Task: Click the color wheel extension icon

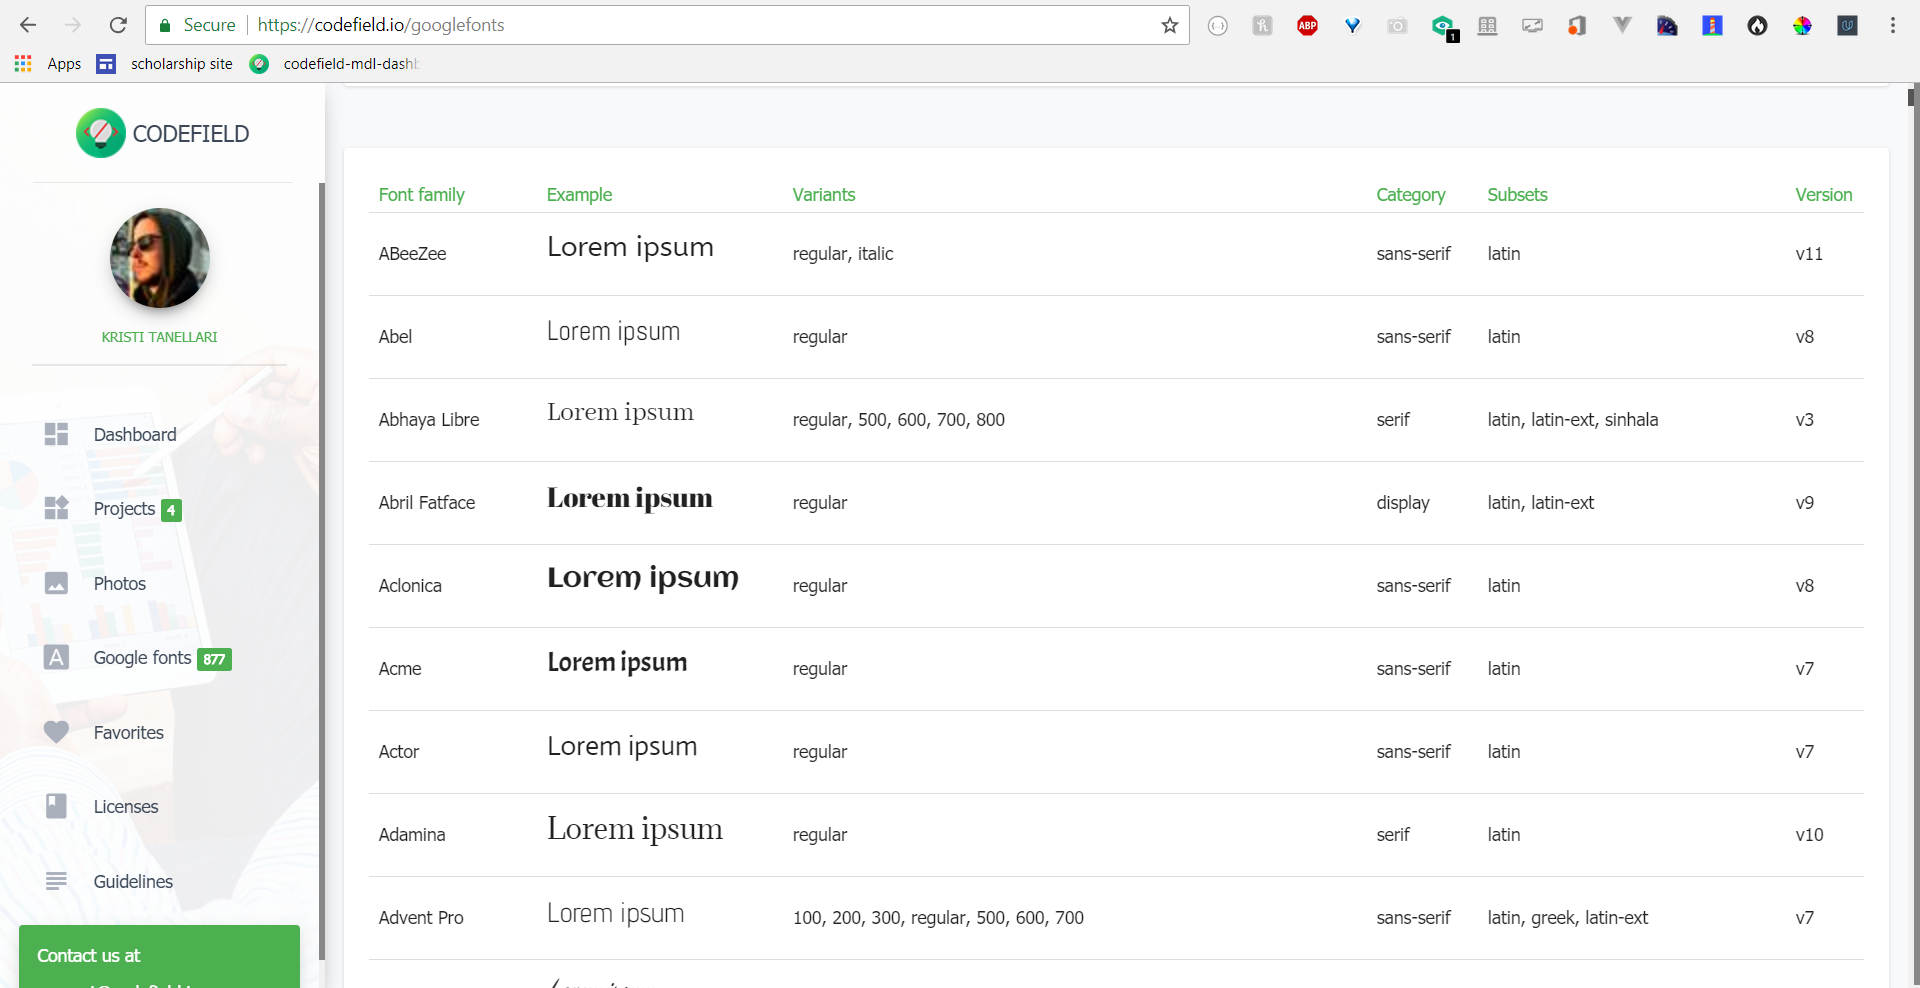Action: [1802, 26]
